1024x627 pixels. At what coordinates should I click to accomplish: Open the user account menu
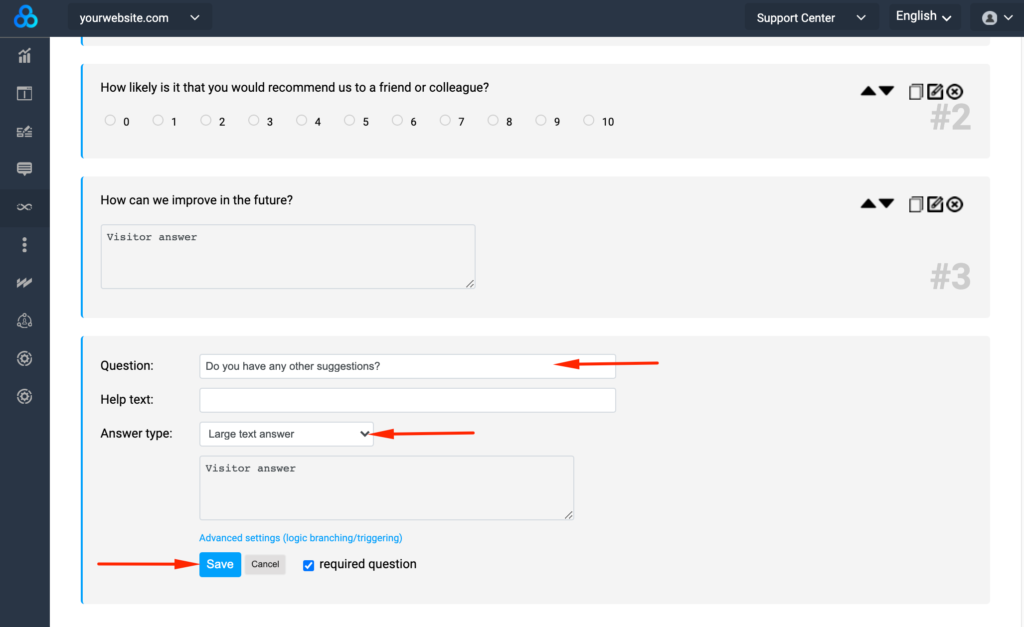(996, 18)
